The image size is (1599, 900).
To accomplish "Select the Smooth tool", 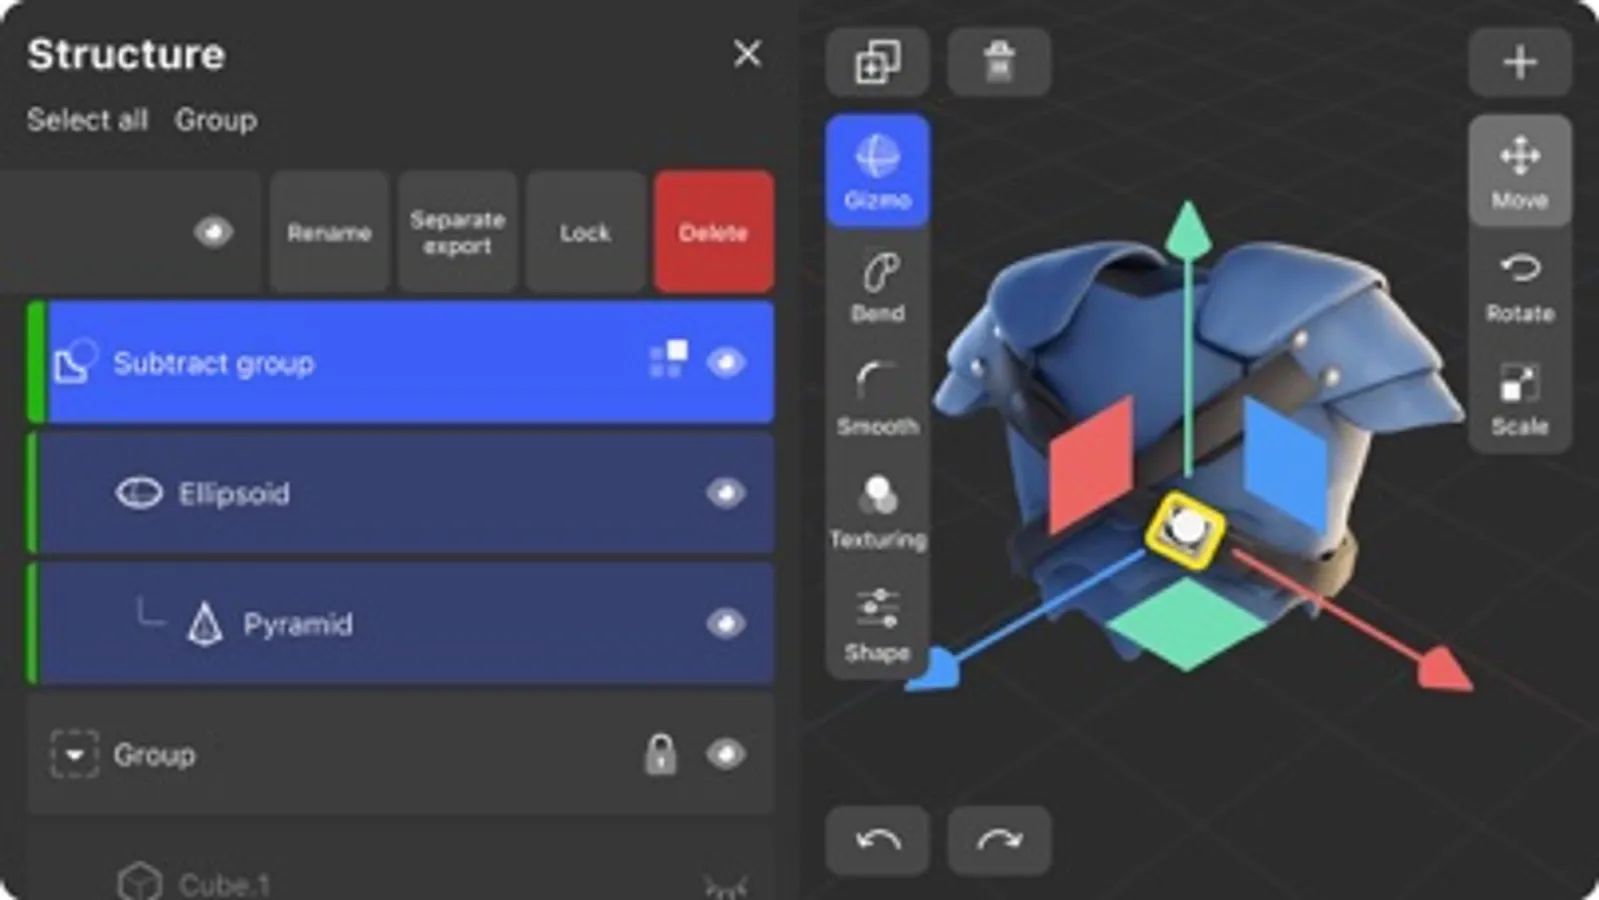I will coord(878,400).
